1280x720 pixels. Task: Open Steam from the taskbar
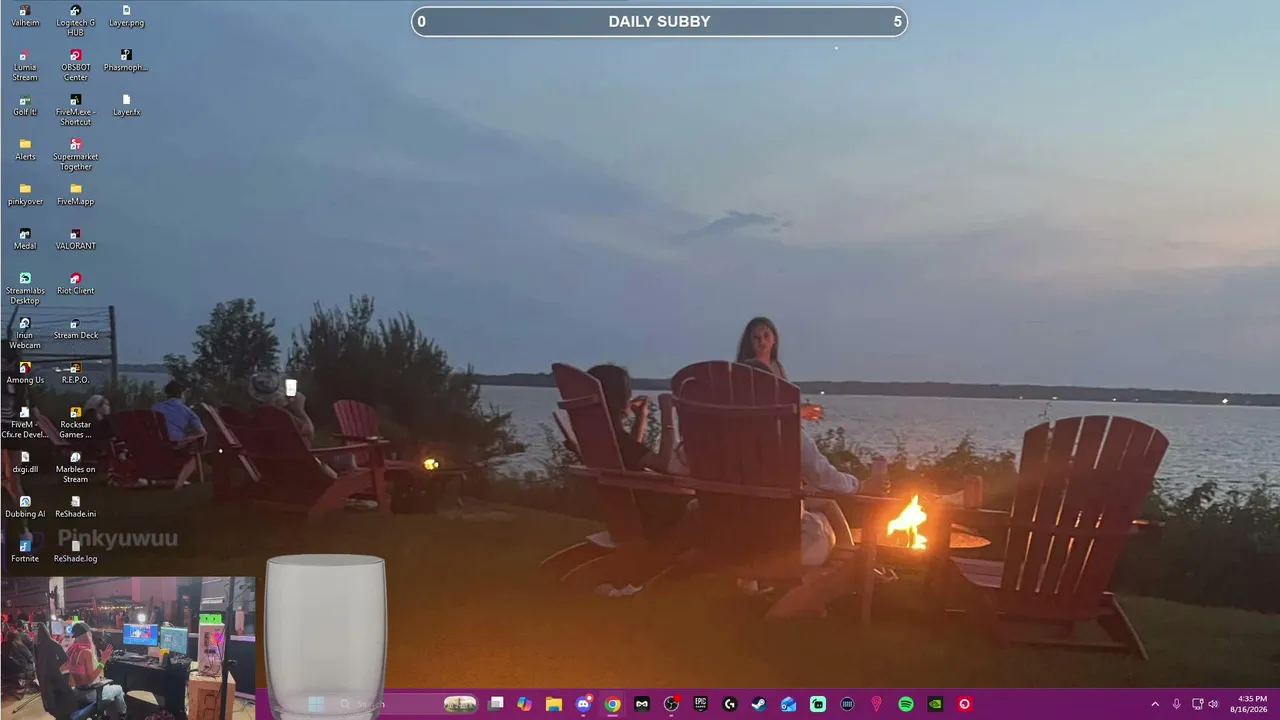tap(759, 704)
